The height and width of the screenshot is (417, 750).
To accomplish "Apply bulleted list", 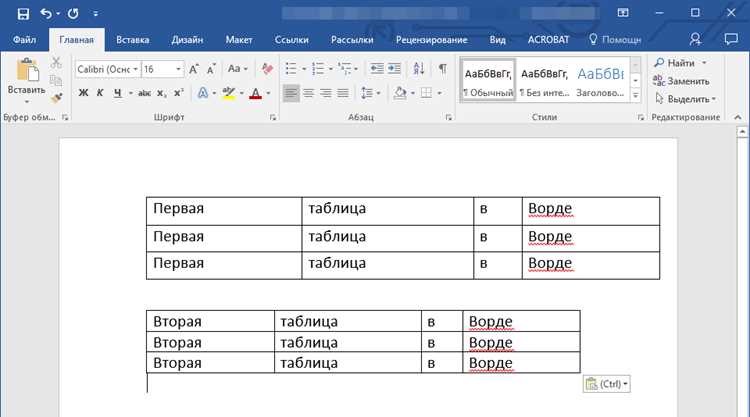I will click(291, 69).
